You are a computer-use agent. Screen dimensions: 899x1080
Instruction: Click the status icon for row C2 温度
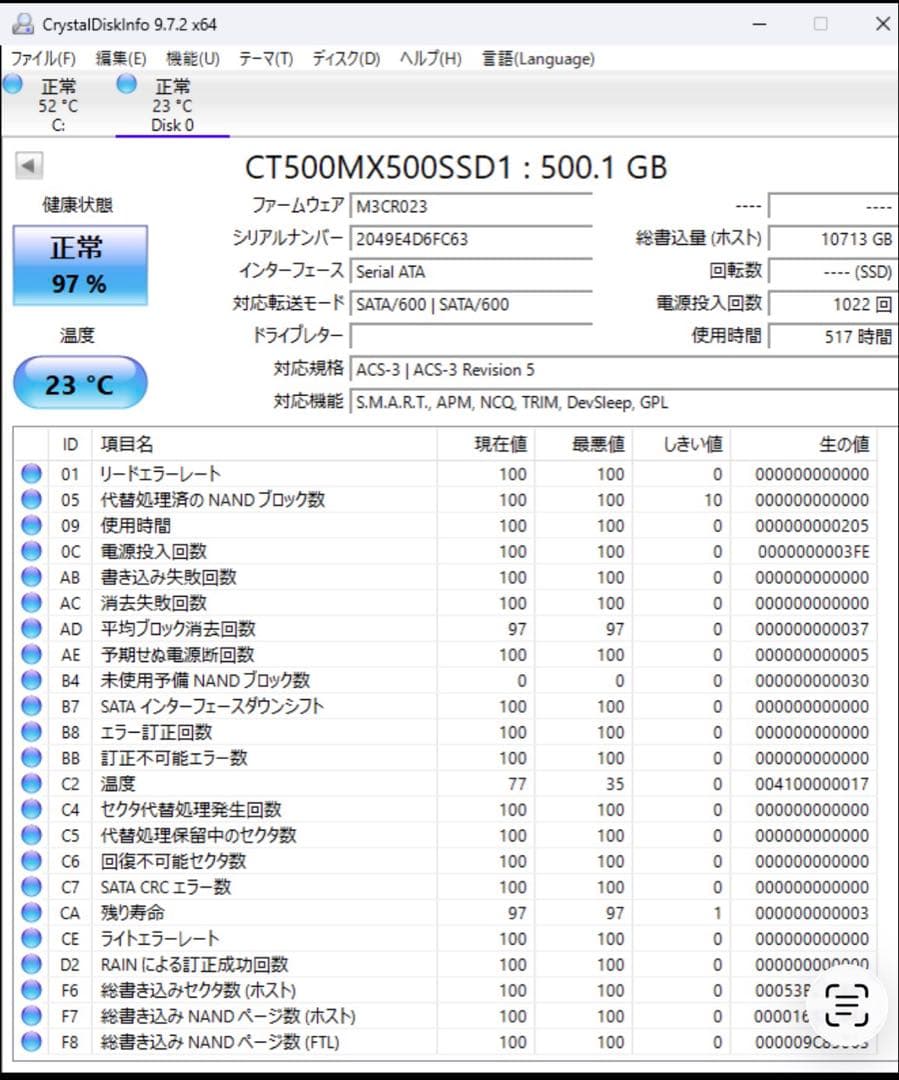[31, 783]
